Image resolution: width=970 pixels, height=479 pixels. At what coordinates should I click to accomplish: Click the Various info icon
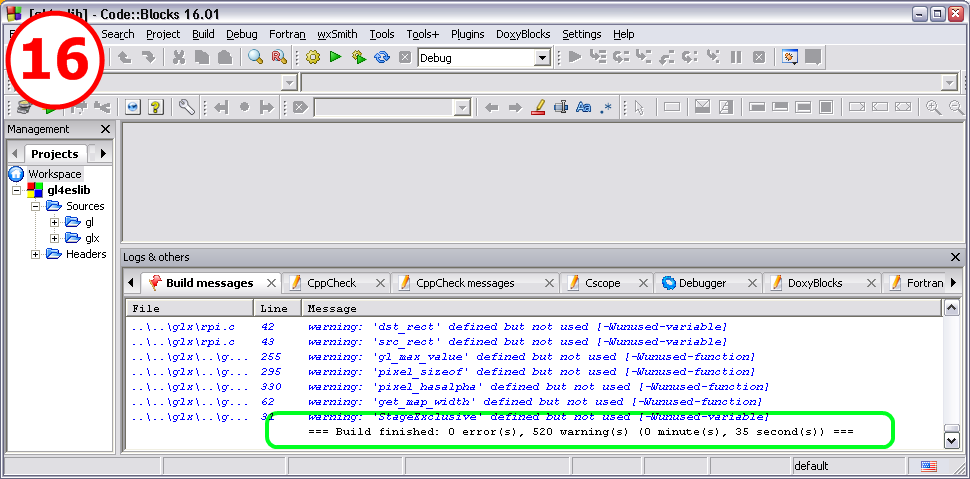(x=813, y=58)
